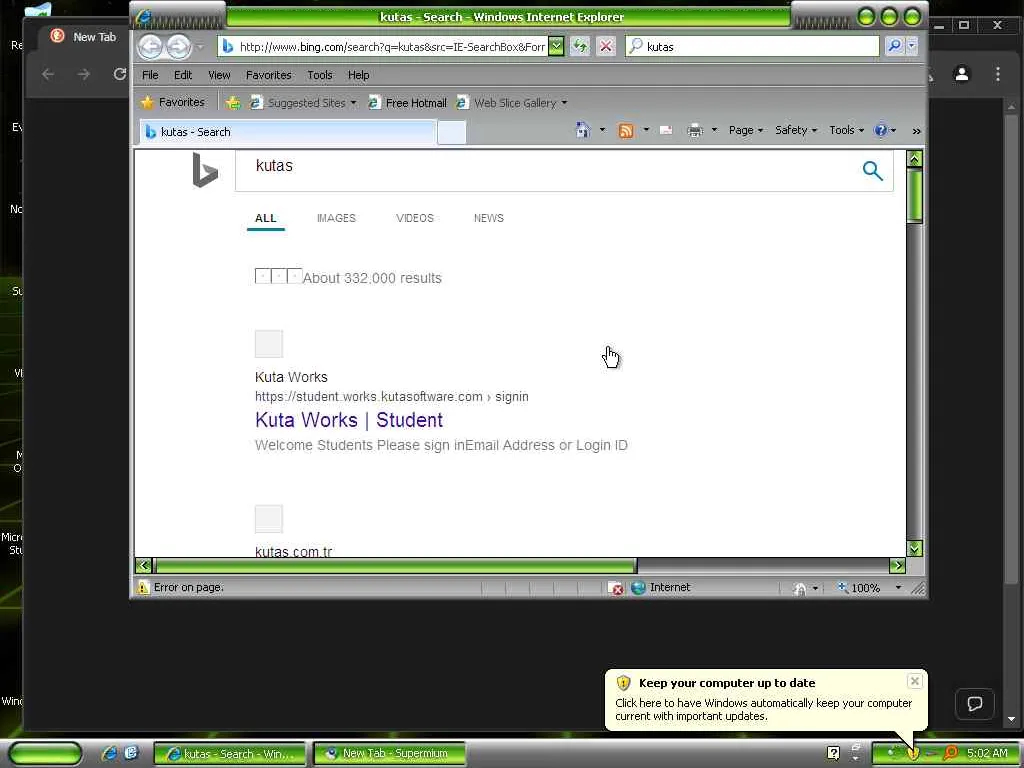The width and height of the screenshot is (1024, 768).
Task: Add page to Favorites bar icon
Action: click(233, 103)
